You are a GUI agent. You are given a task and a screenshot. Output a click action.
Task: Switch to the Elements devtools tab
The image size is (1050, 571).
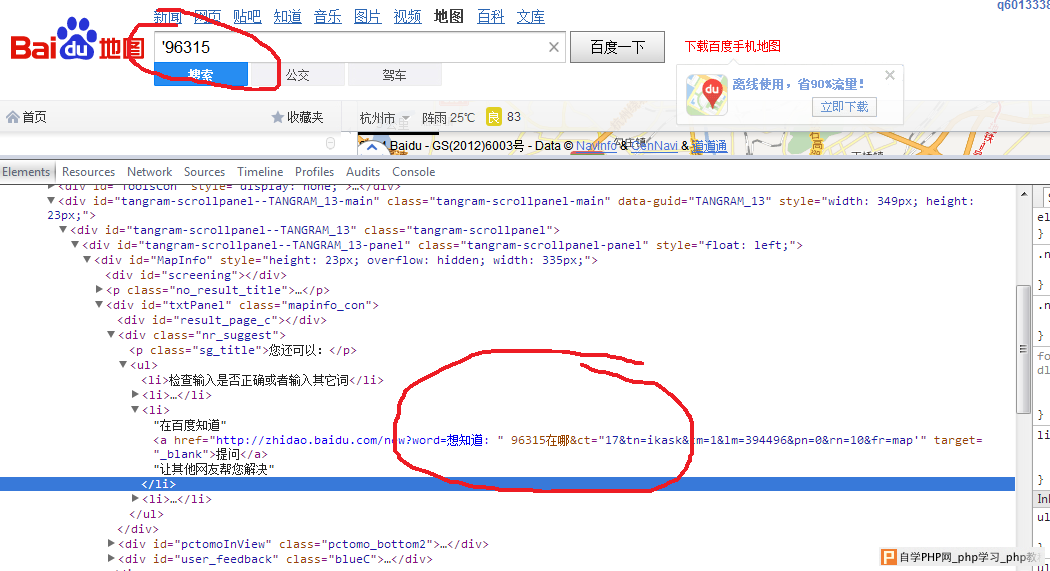(26, 172)
